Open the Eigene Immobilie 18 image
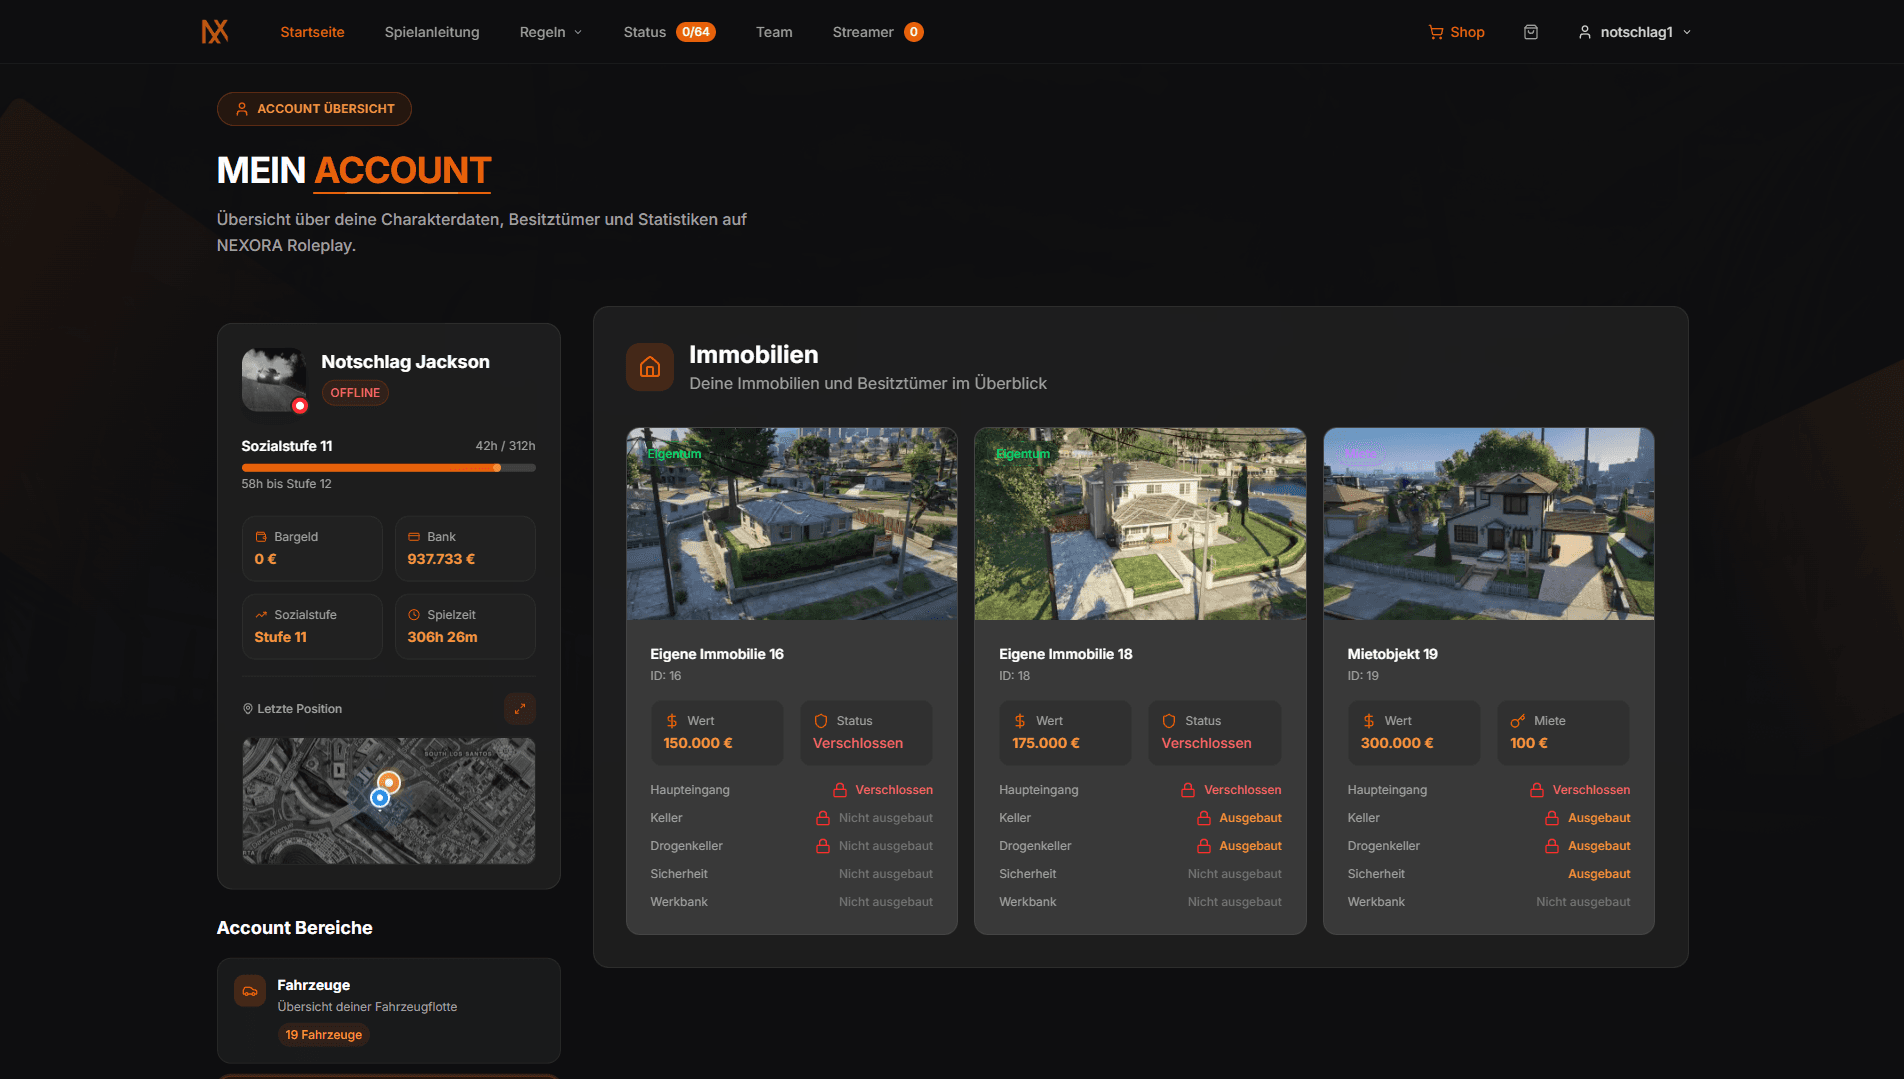This screenshot has height=1079, width=1904. tap(1140, 524)
